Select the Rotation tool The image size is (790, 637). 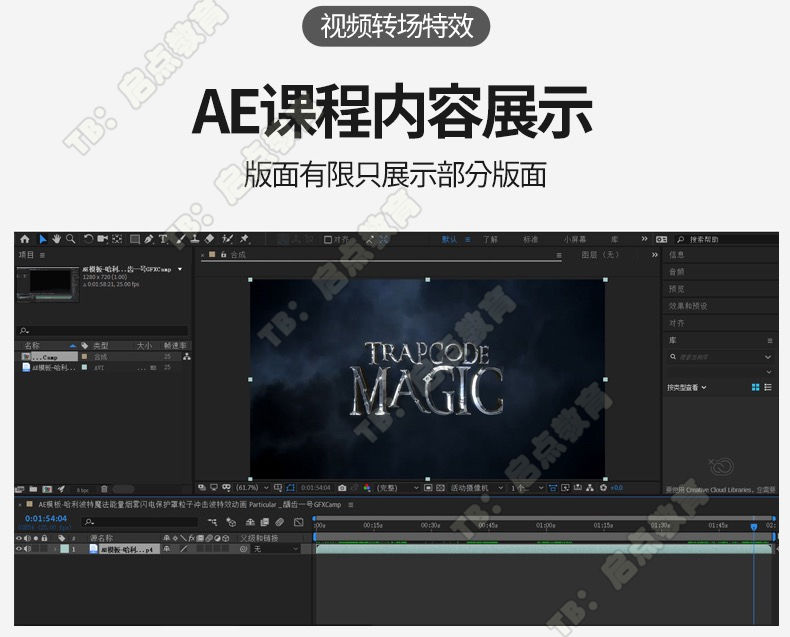[x=88, y=240]
